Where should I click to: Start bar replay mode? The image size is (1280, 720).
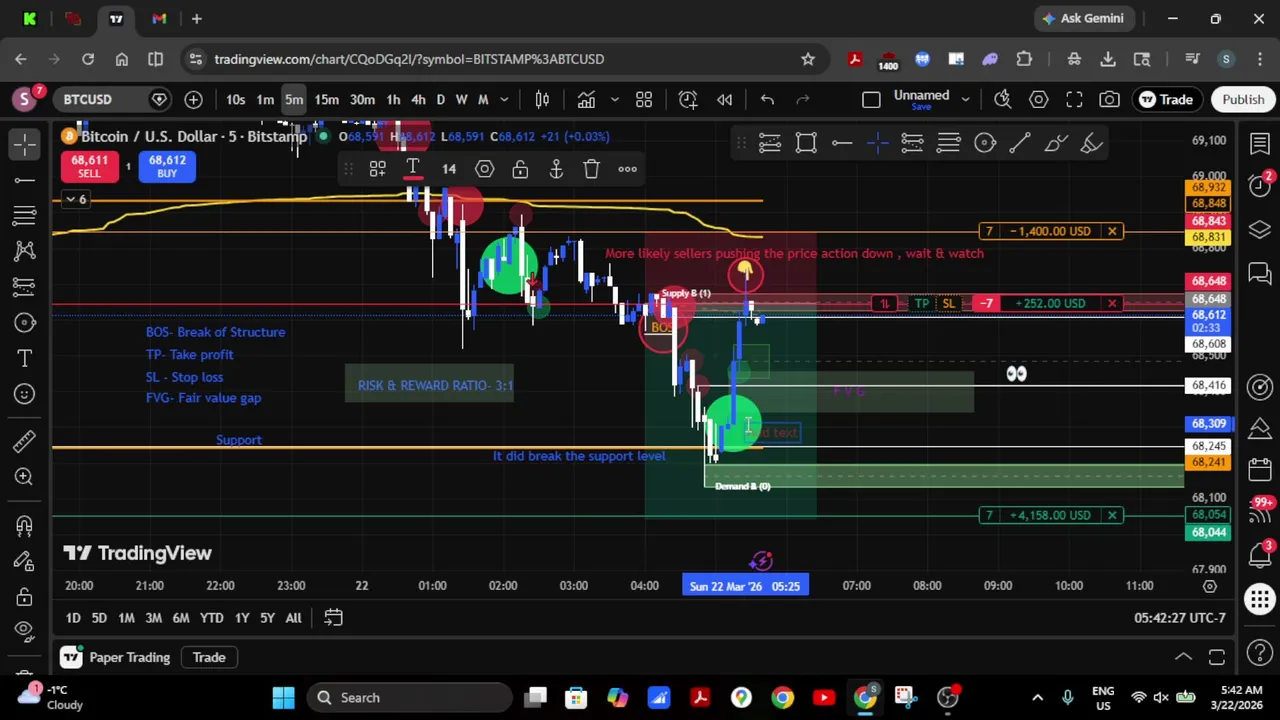click(724, 99)
